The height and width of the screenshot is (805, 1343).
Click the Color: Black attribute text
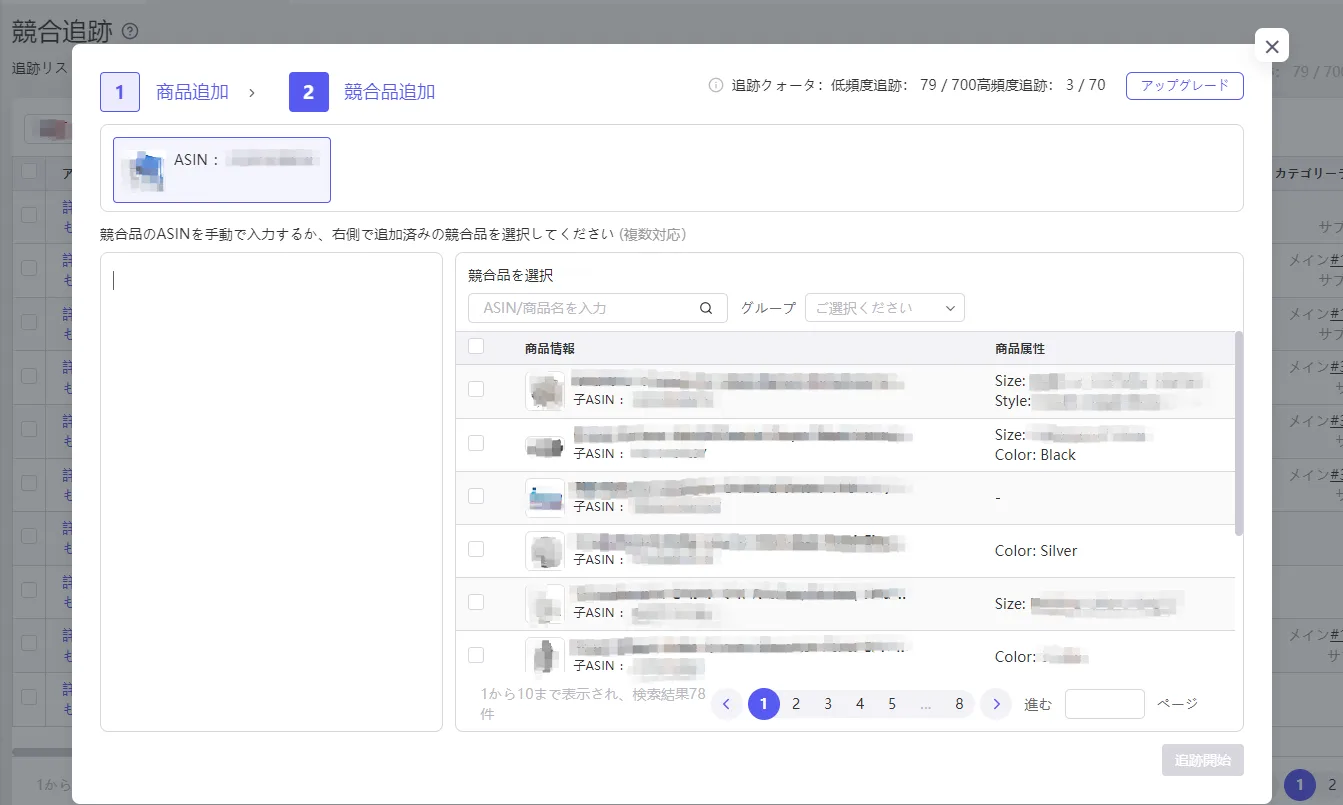point(1035,455)
